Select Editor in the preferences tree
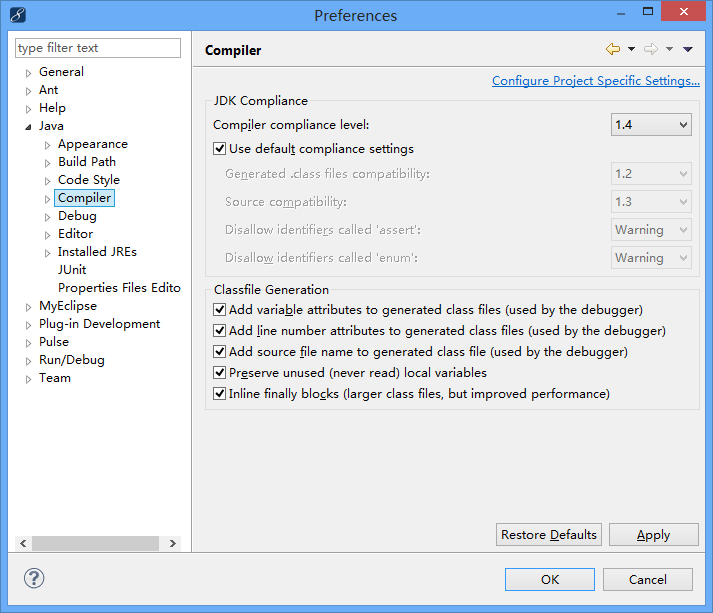 (75, 234)
